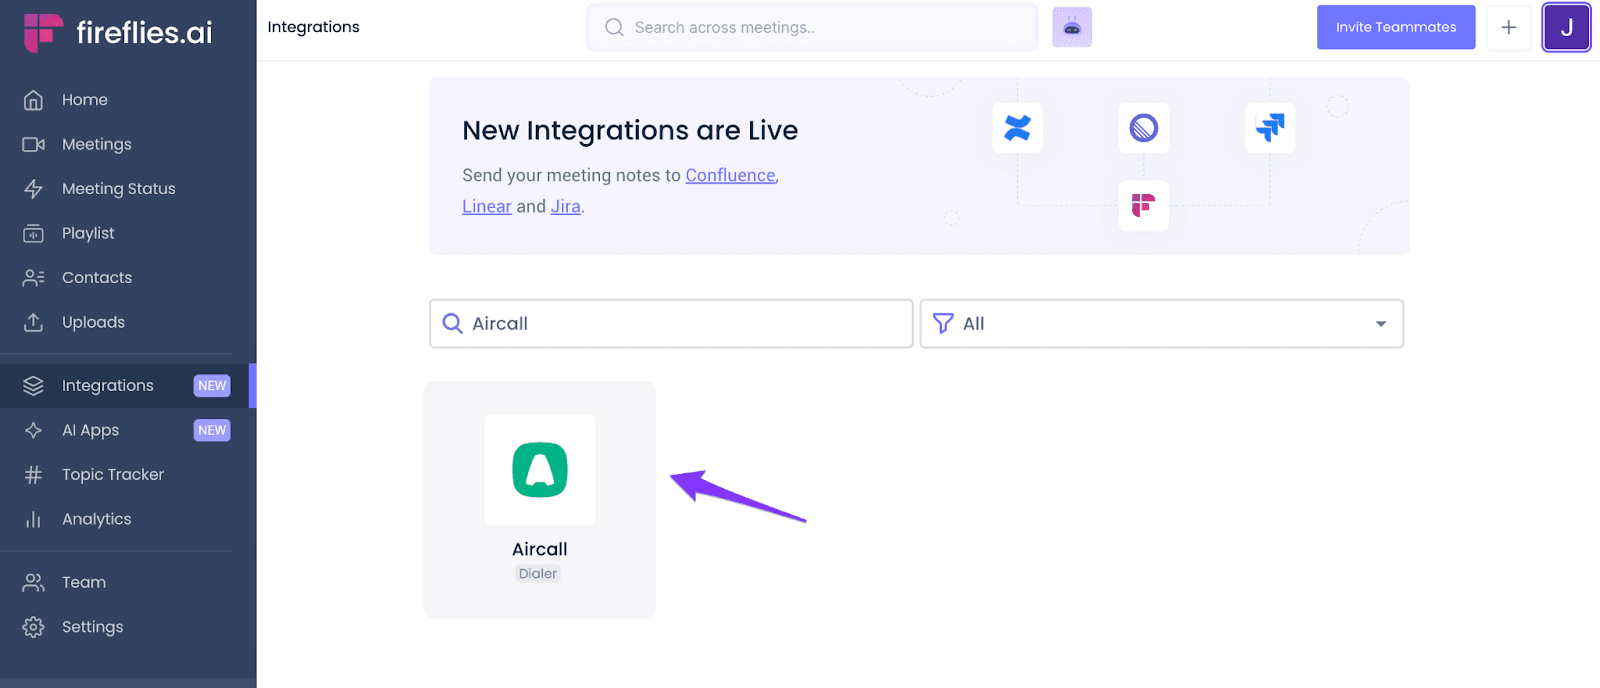1600x688 pixels.
Task: Open the J user avatar
Action: click(1566, 27)
